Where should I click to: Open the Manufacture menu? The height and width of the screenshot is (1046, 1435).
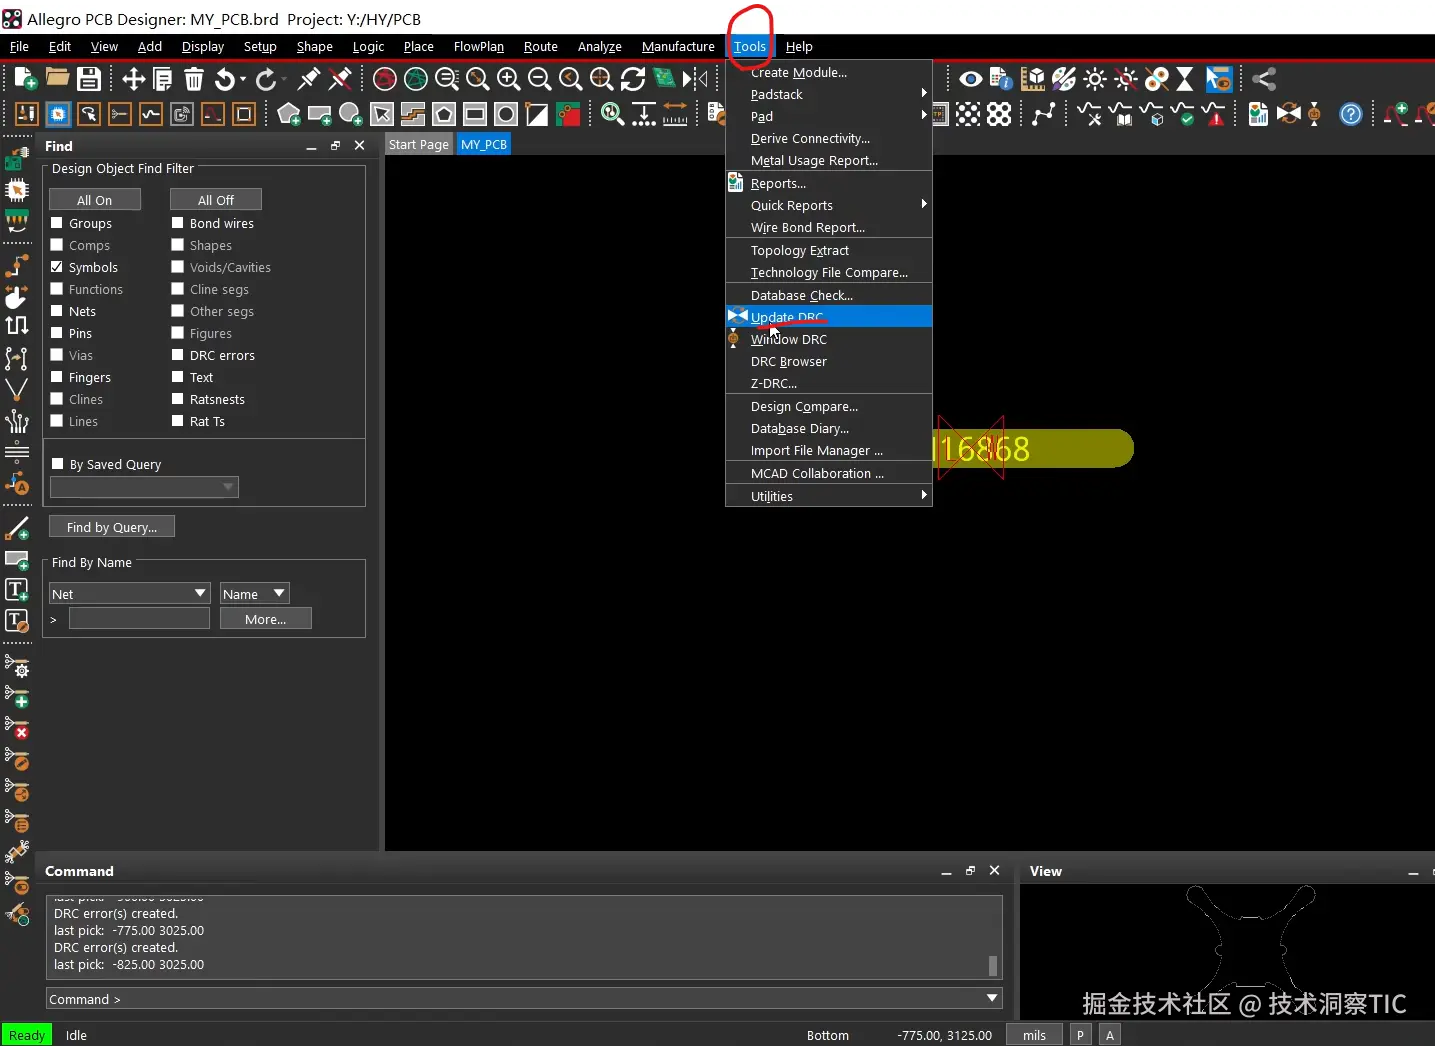pos(678,46)
